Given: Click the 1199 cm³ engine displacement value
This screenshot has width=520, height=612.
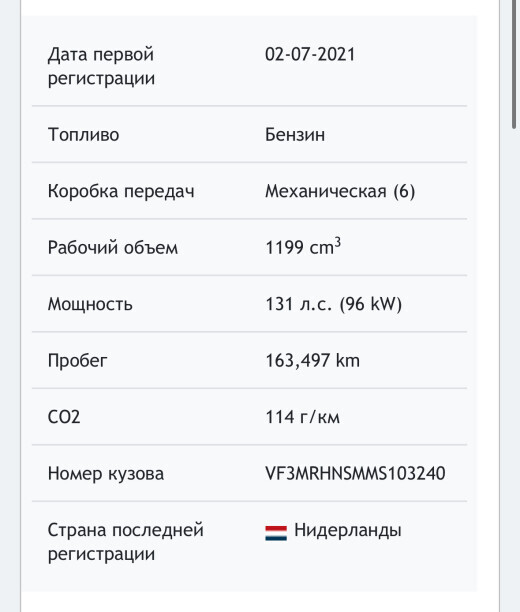Looking at the screenshot, I should pyautogui.click(x=303, y=247).
